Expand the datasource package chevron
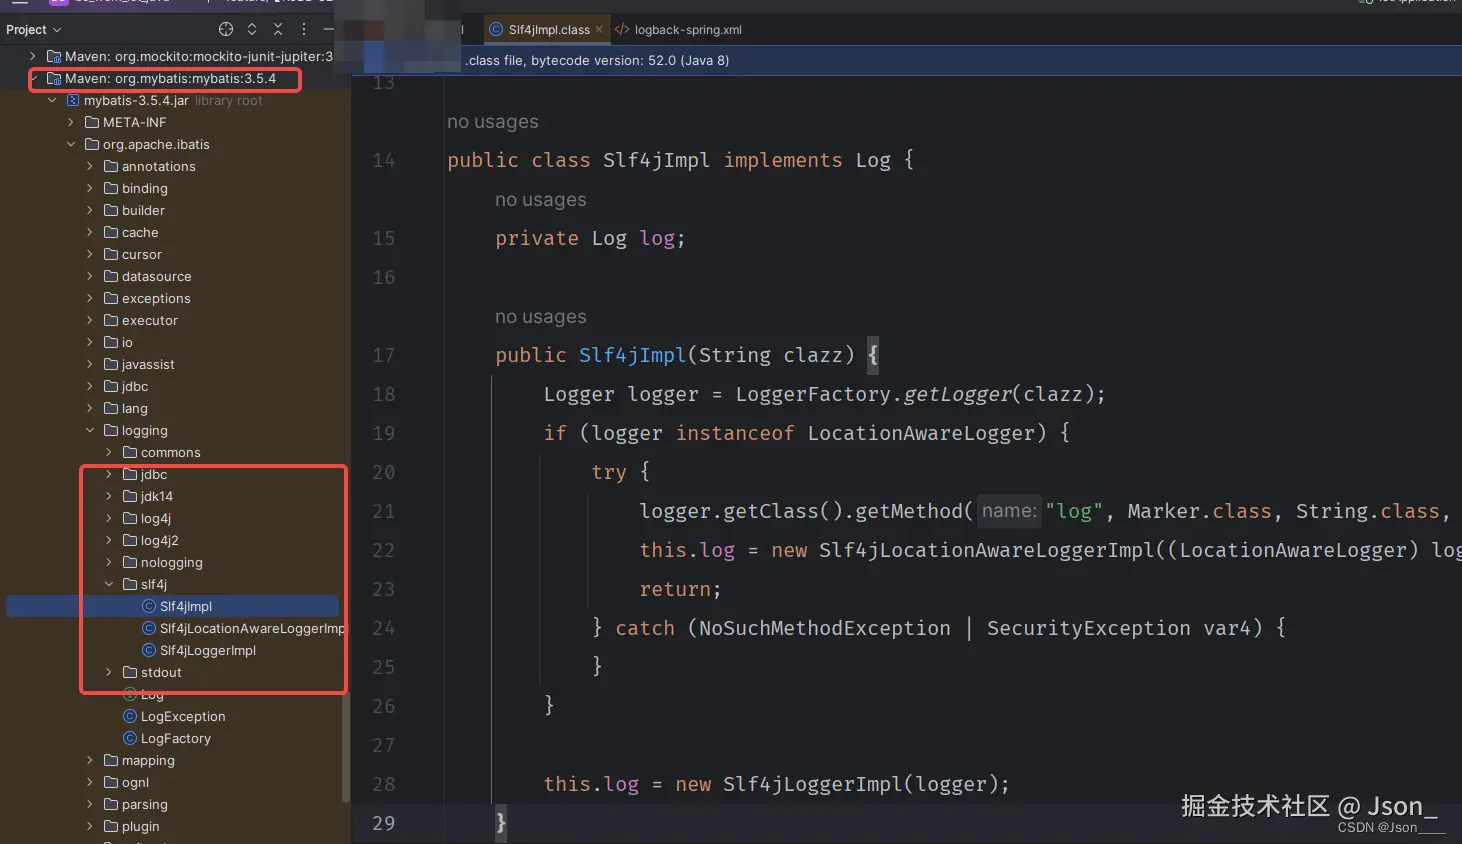The image size is (1462, 844). [x=90, y=276]
